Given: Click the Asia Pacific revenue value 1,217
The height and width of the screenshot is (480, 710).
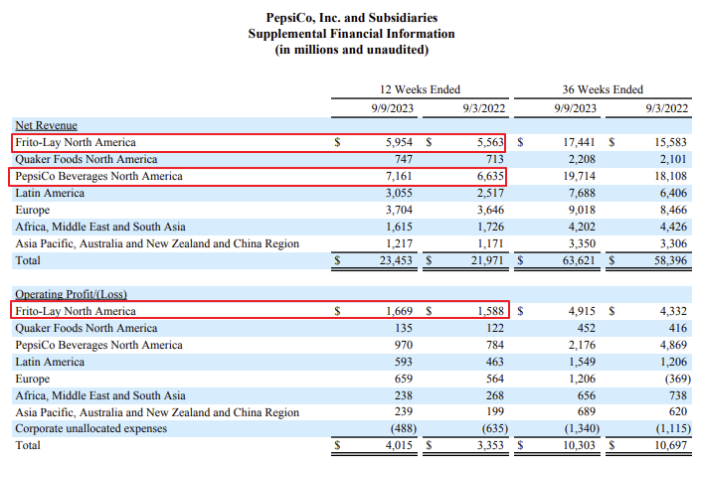Looking at the screenshot, I should coord(399,244).
